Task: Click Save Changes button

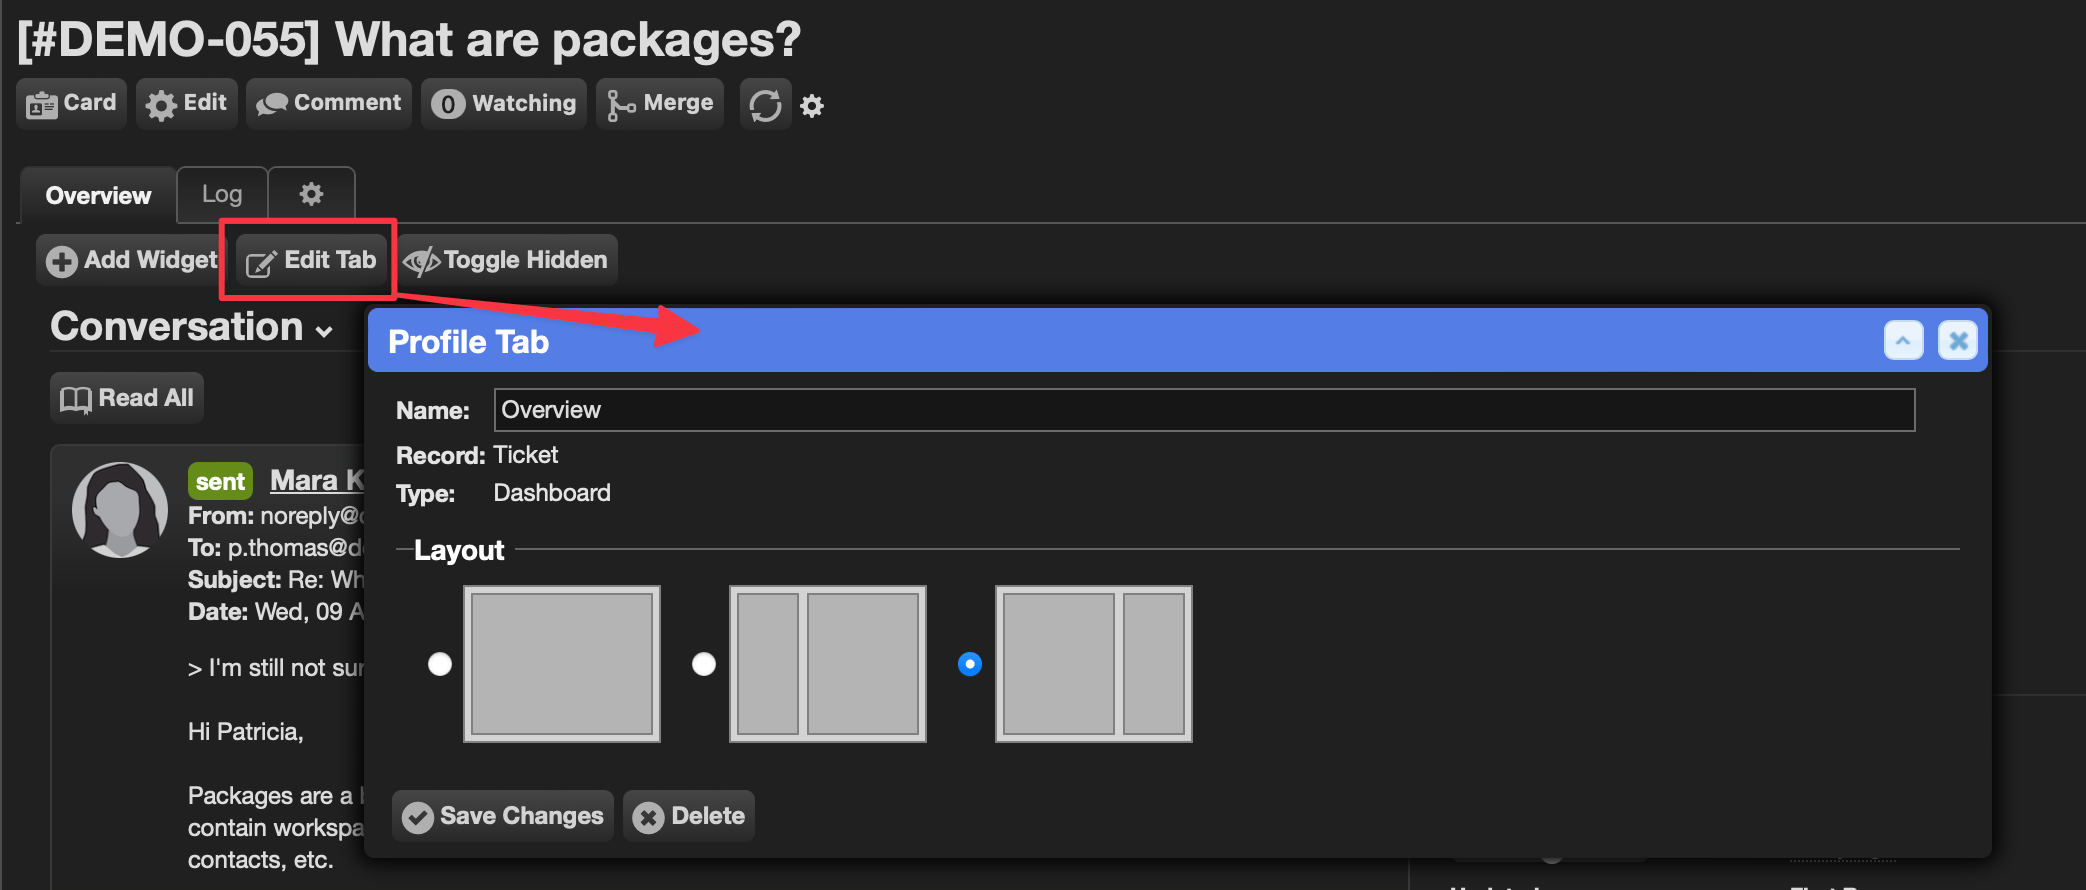Action: click(503, 816)
